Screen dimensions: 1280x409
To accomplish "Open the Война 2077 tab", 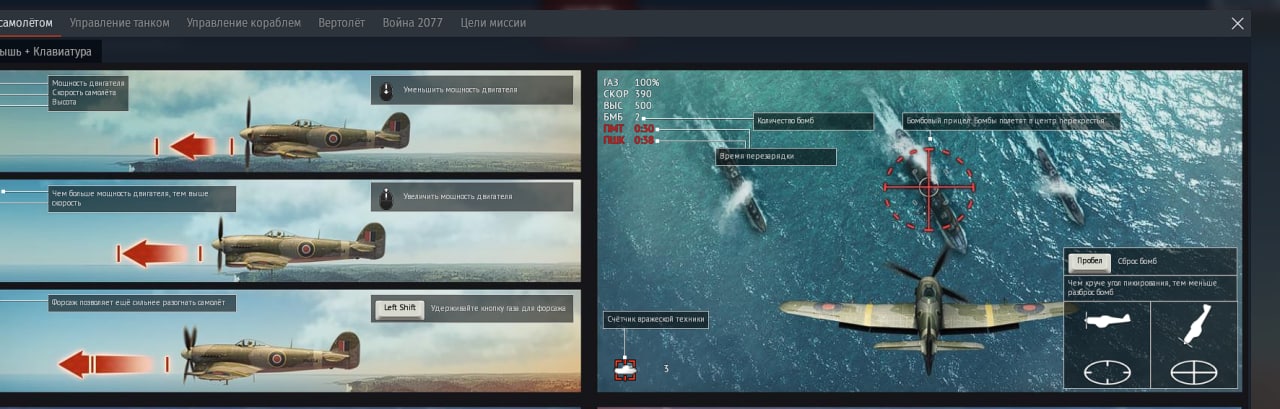I will (413, 22).
